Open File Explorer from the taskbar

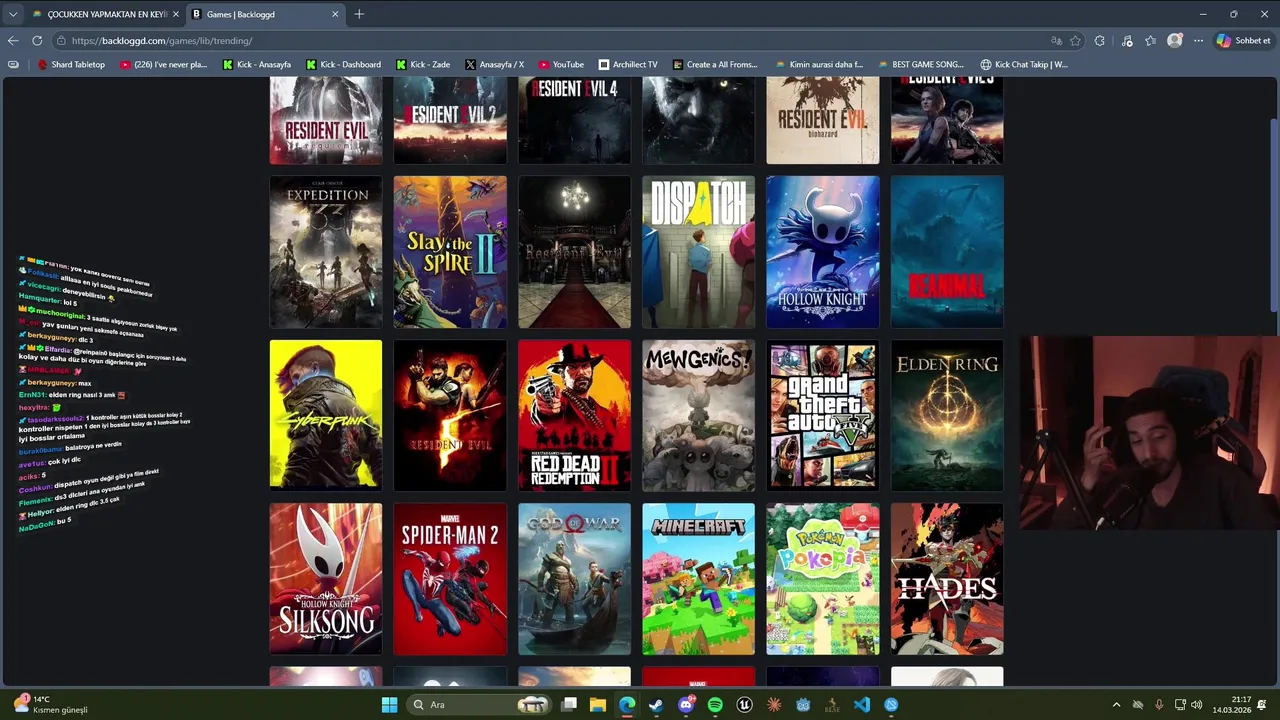click(x=598, y=705)
